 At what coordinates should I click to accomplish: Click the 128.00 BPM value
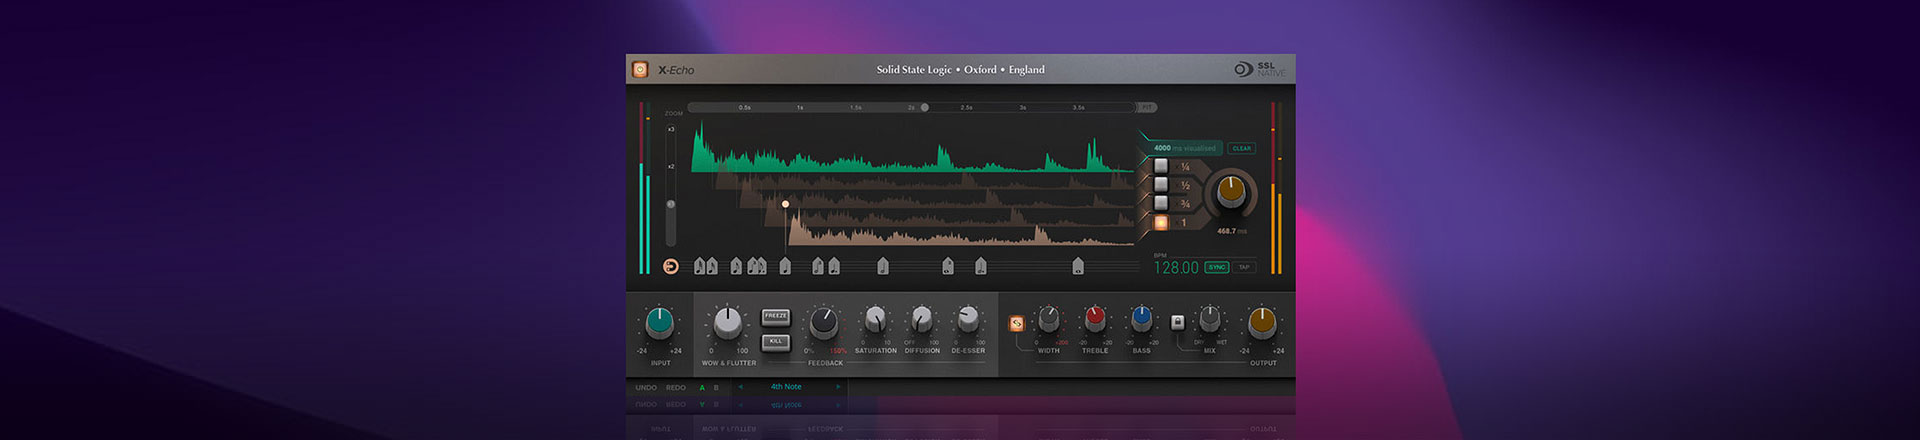(x=1176, y=268)
